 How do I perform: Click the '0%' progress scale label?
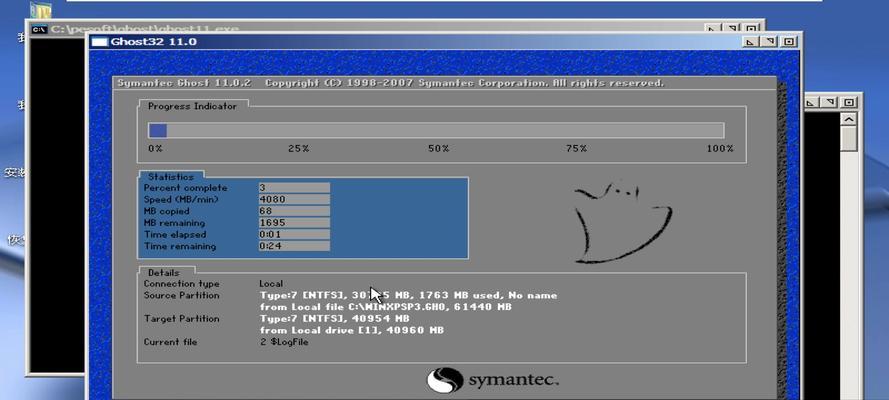155,148
